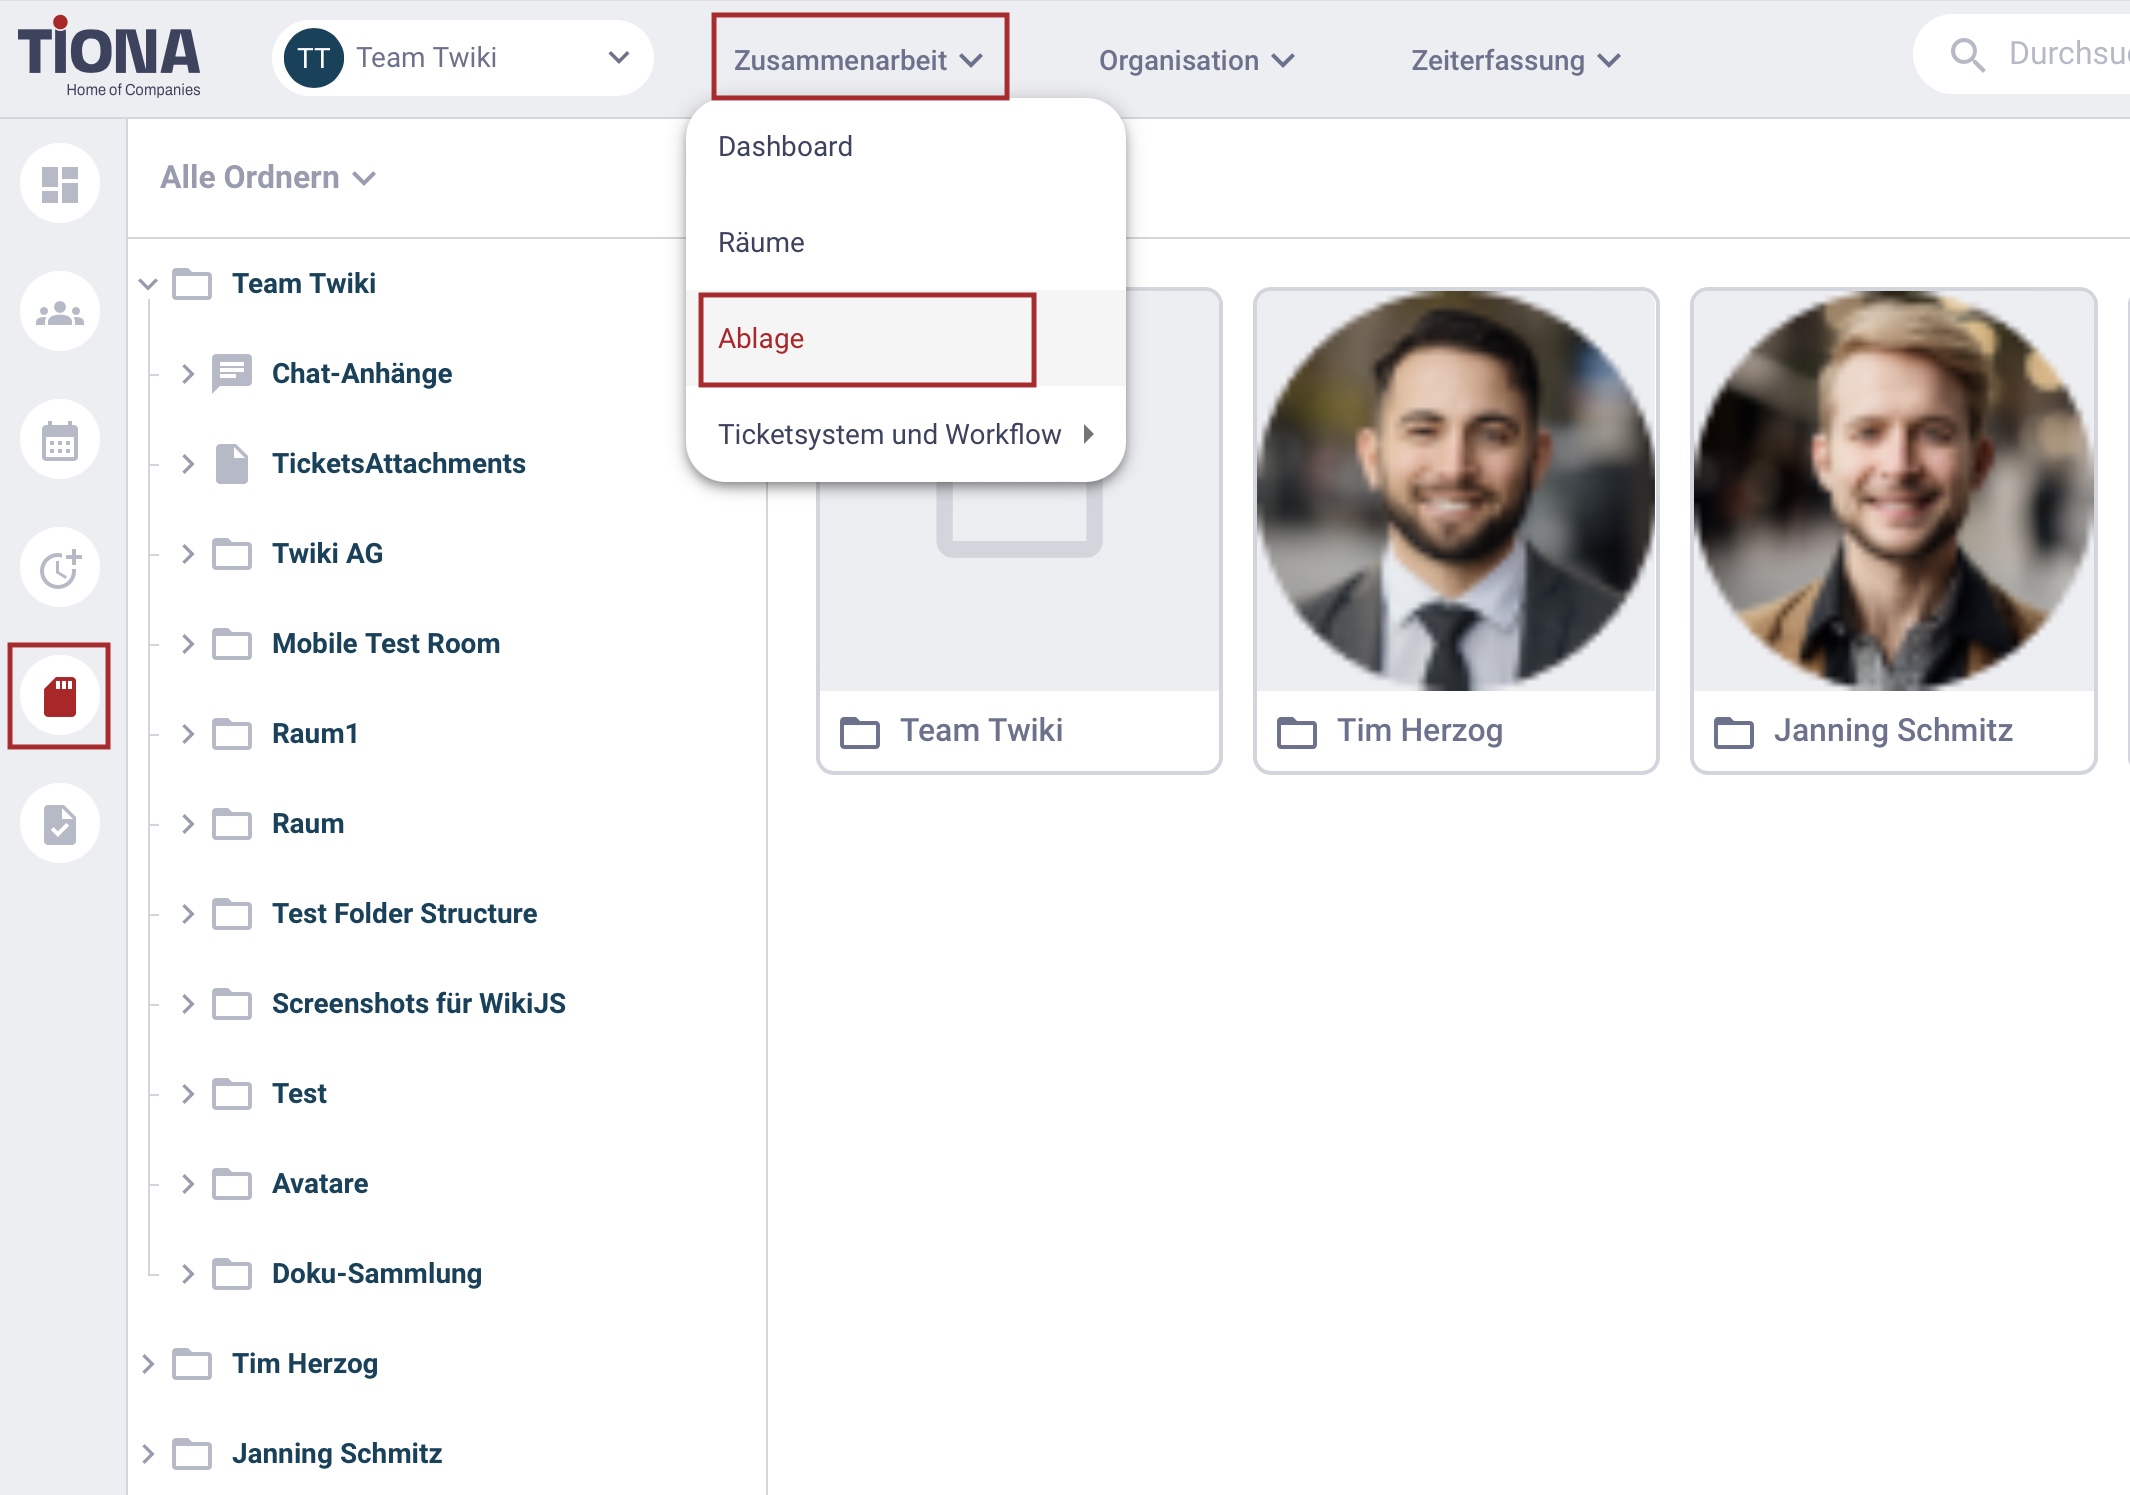Select the Screenshots für WikiJS folder

[x=419, y=1004]
